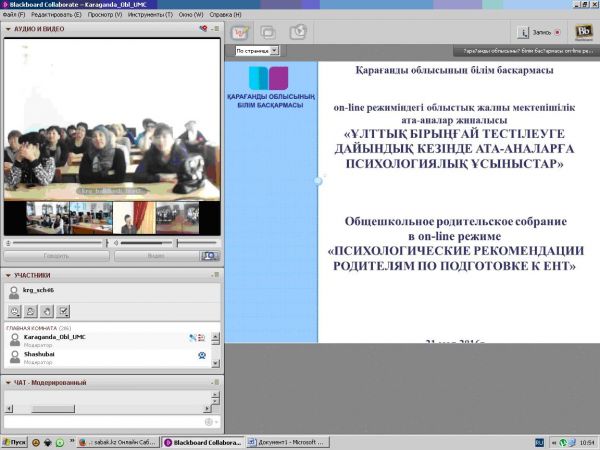Switch to Application Sharing mode
This screenshot has height=450, width=600.
coord(269,31)
